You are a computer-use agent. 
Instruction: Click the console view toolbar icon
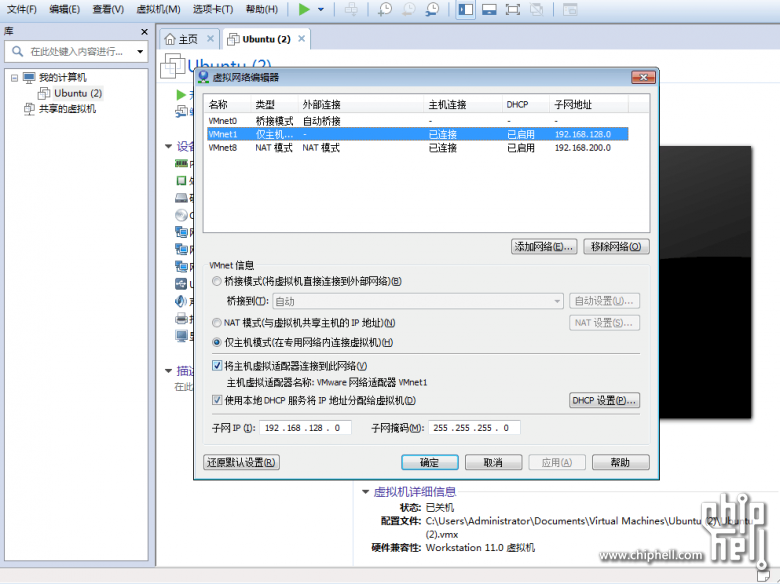(570, 9)
